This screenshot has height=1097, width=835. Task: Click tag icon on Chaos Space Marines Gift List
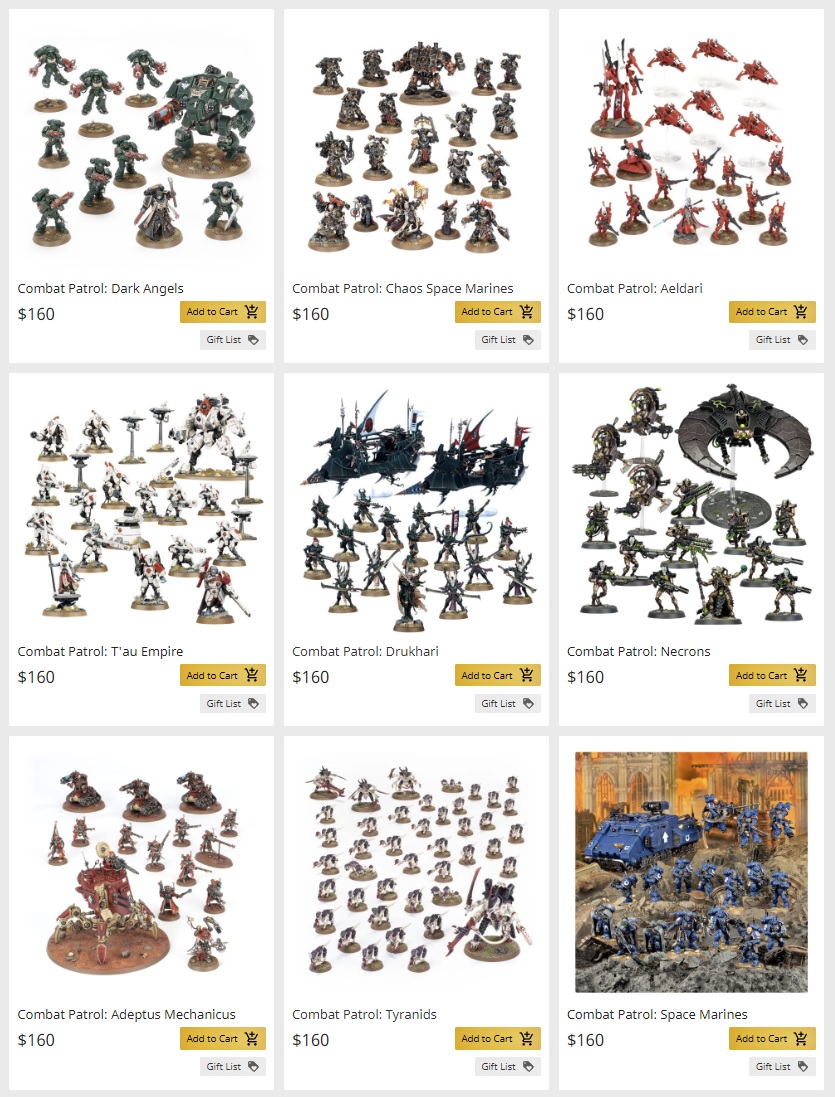coord(528,340)
